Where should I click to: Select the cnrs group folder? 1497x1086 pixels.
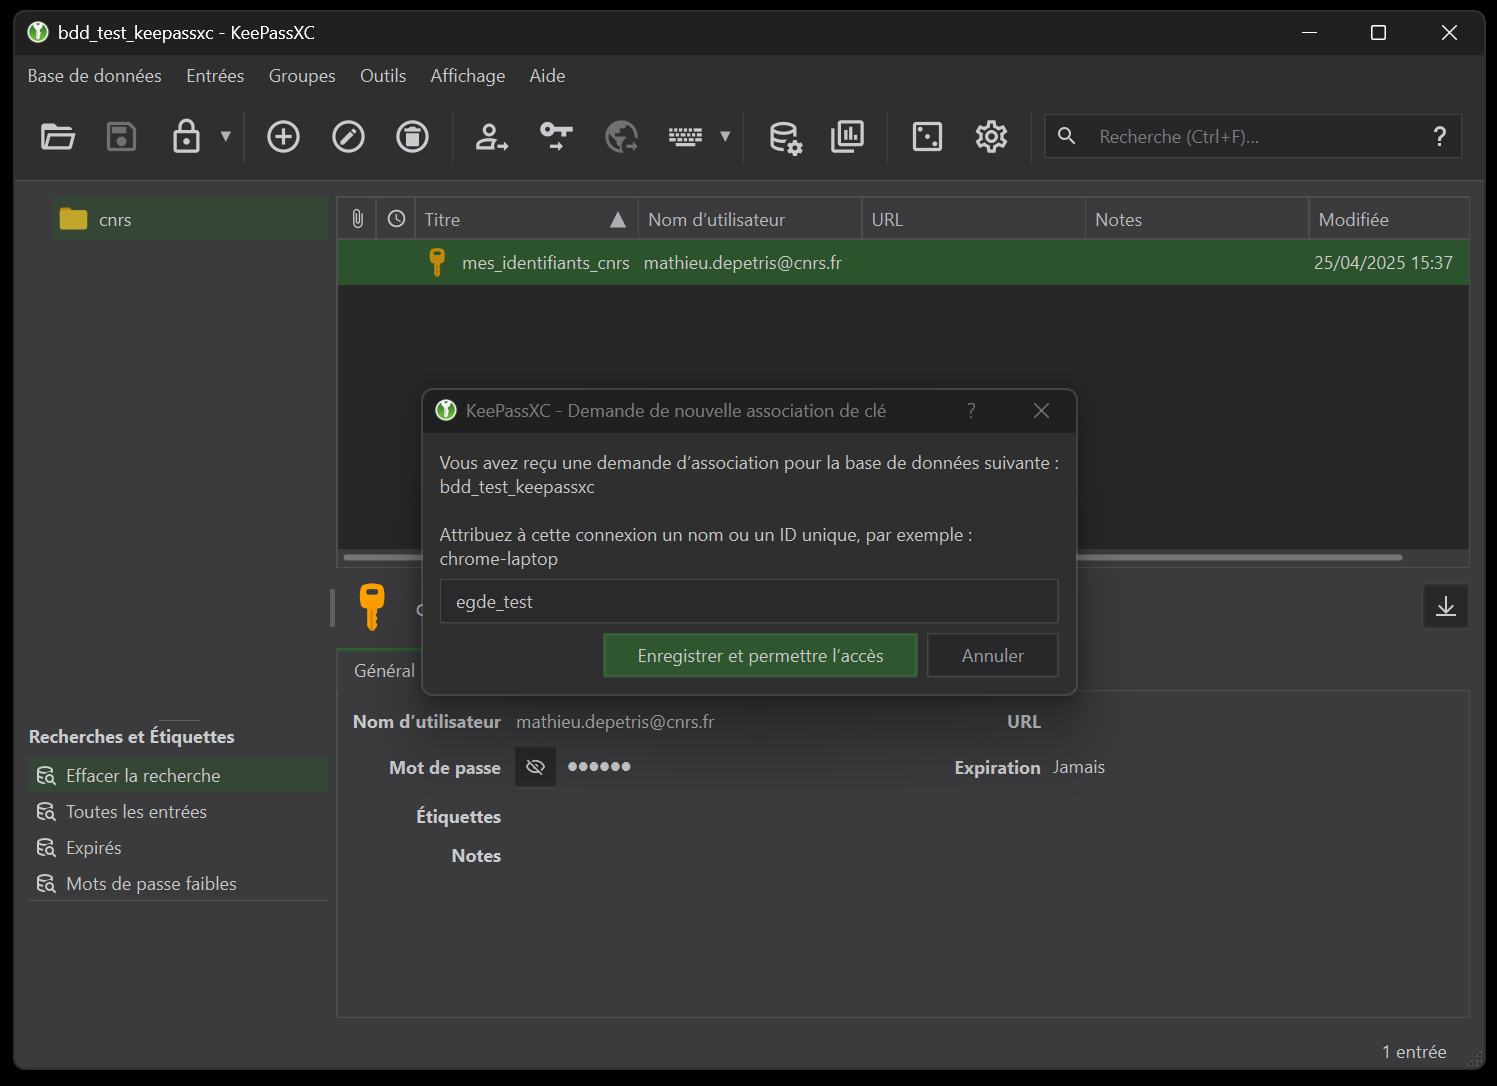point(190,219)
